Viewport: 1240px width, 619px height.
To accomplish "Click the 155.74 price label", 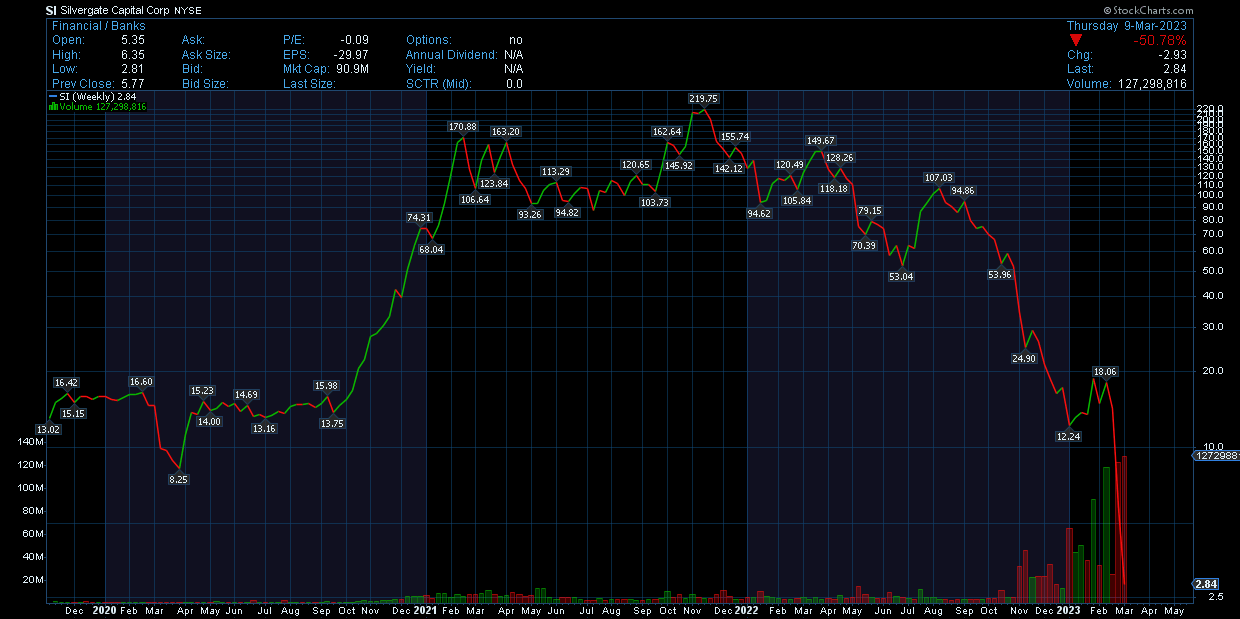I will pyautogui.click(x=735, y=136).
